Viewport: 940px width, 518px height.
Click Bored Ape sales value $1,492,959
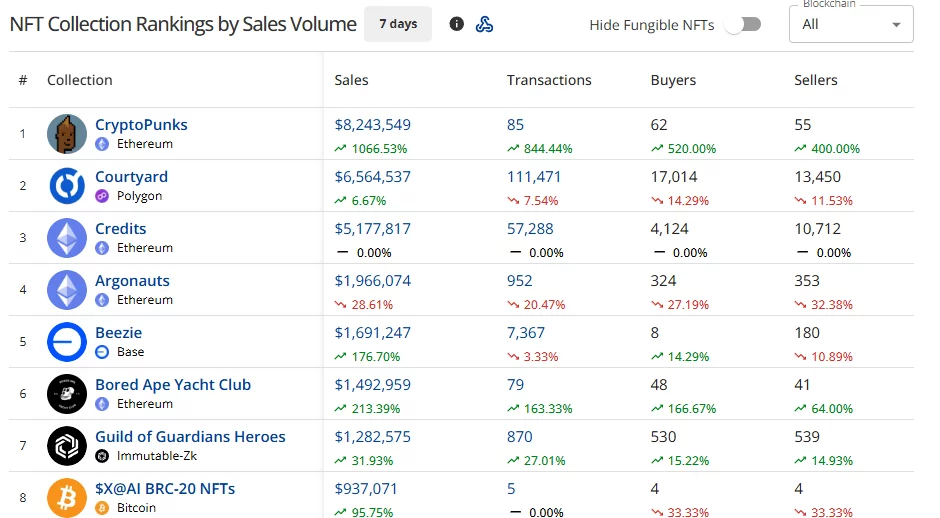(373, 385)
